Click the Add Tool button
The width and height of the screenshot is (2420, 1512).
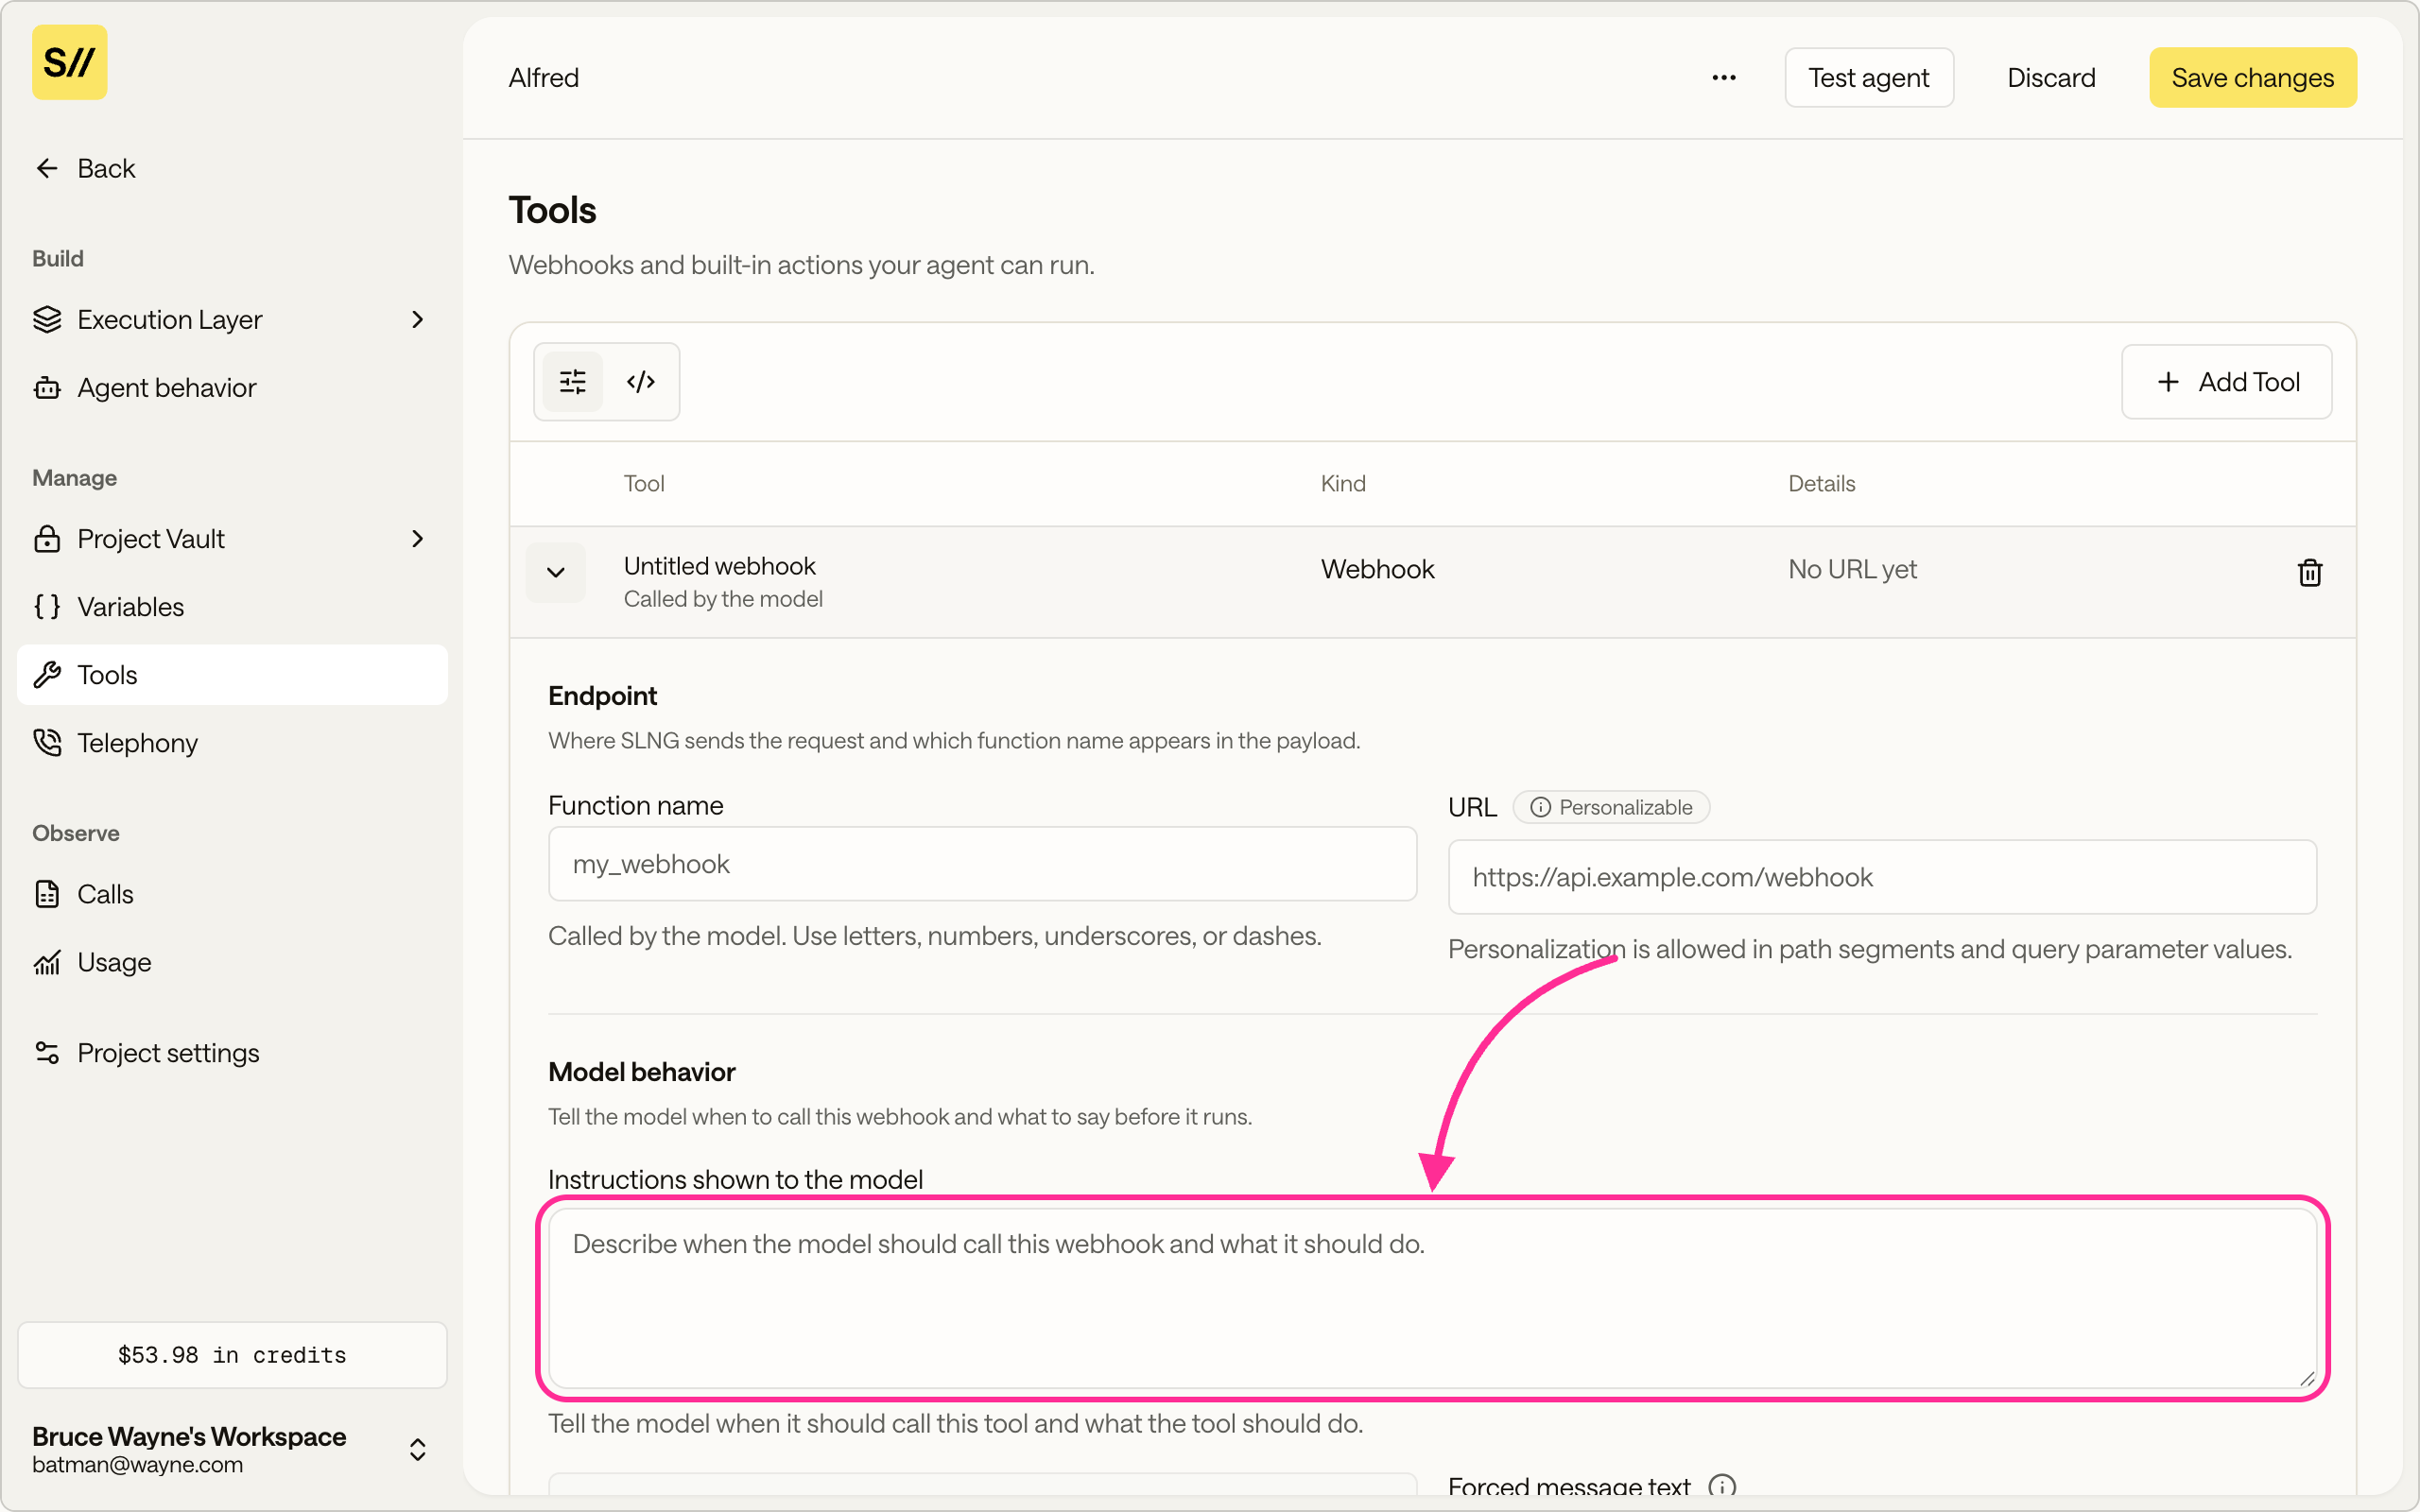[x=2226, y=381]
